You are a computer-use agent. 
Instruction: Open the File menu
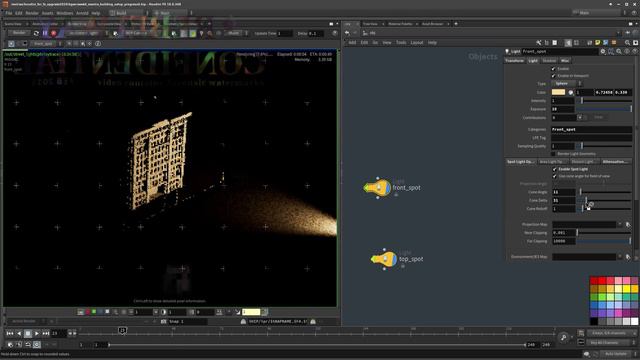[x=9, y=13]
